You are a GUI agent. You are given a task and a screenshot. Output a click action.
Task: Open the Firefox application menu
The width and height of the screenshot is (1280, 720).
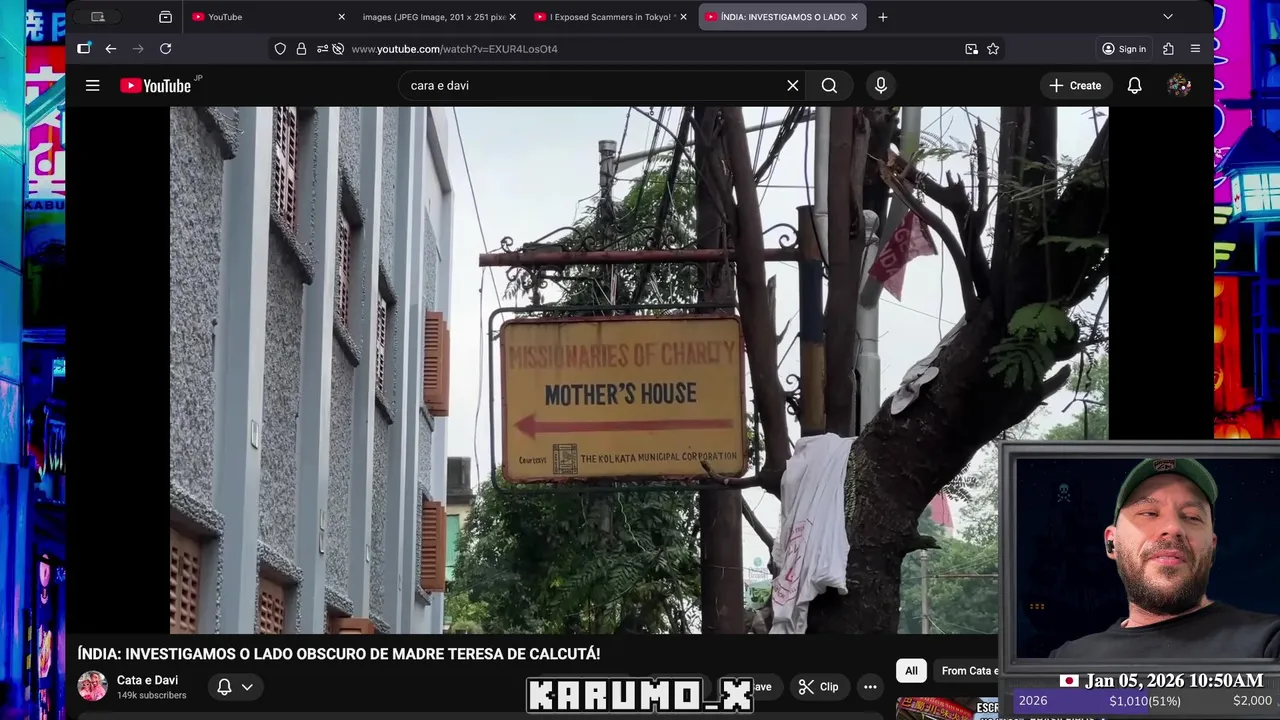tap(1195, 49)
